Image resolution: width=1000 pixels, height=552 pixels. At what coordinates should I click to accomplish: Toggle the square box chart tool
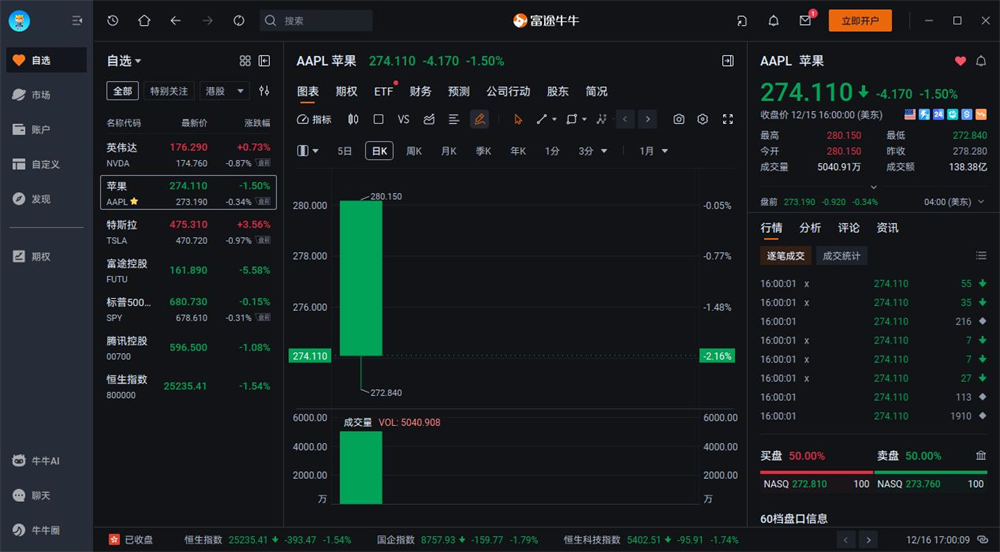pyautogui.click(x=378, y=119)
